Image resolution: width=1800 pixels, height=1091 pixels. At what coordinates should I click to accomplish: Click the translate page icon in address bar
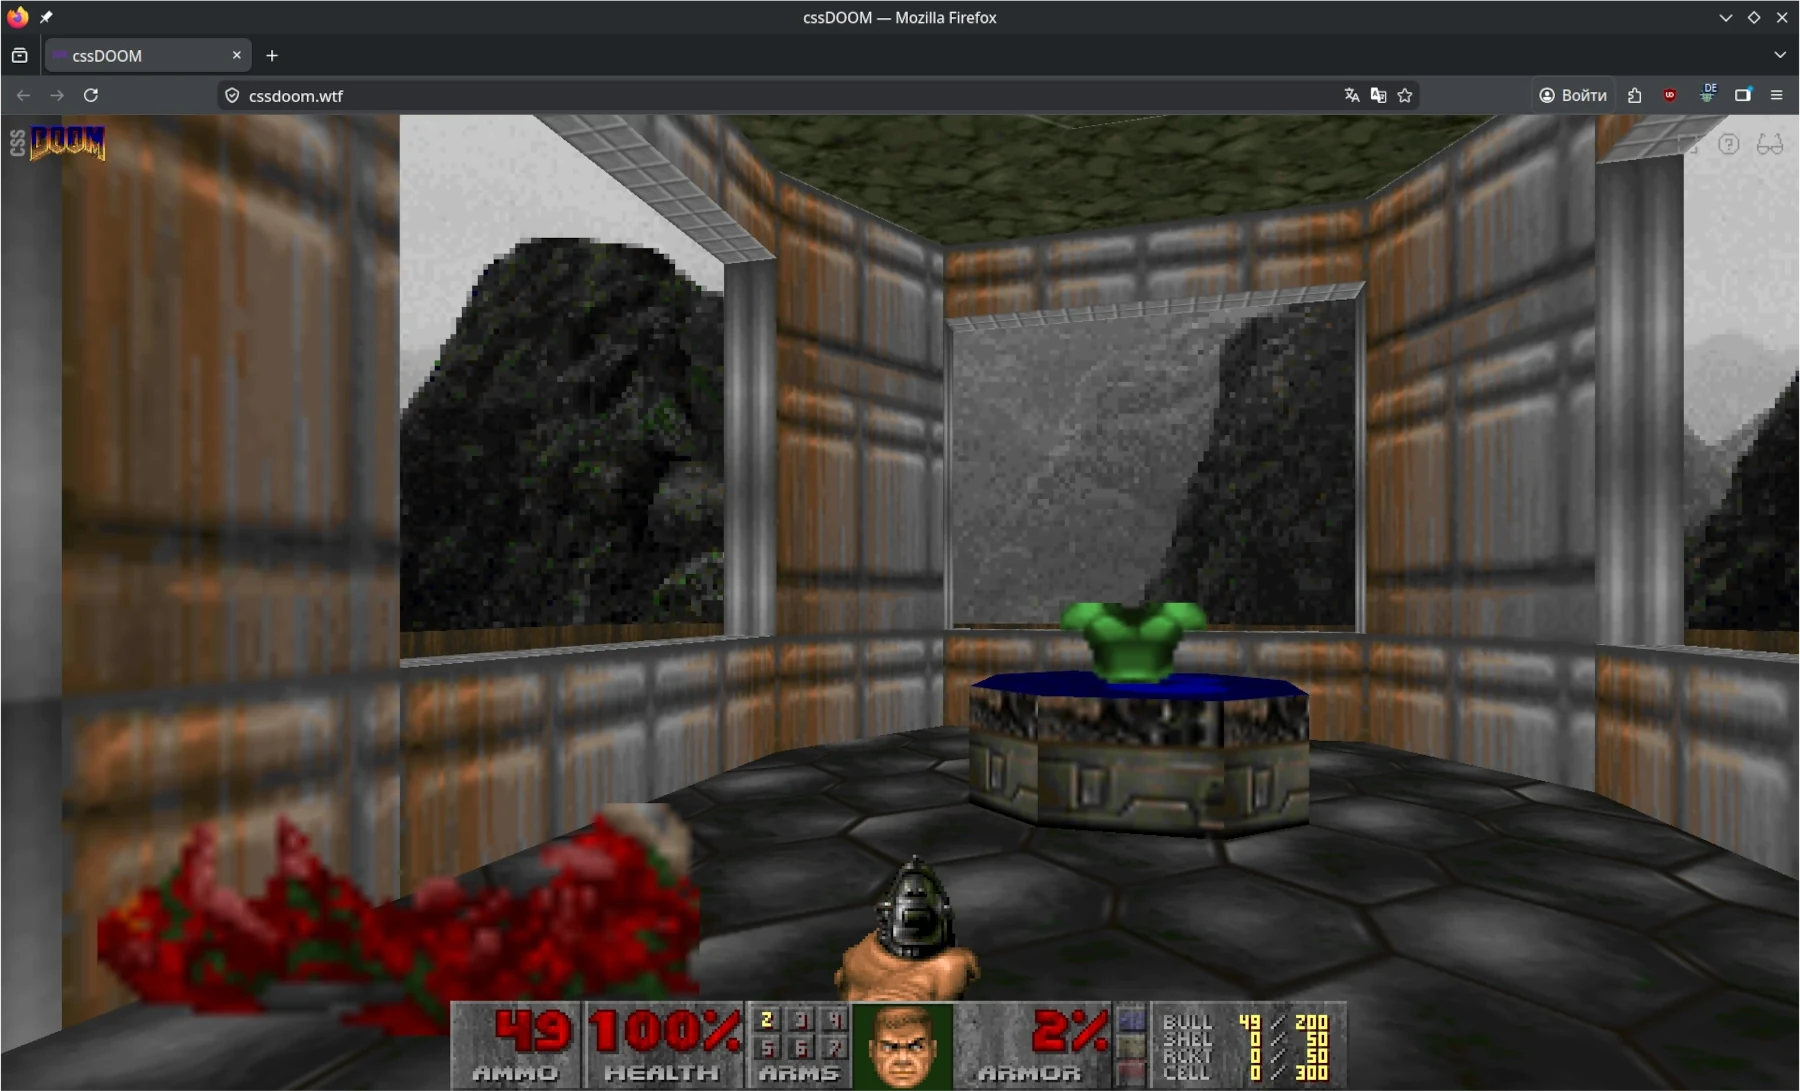click(x=1352, y=95)
